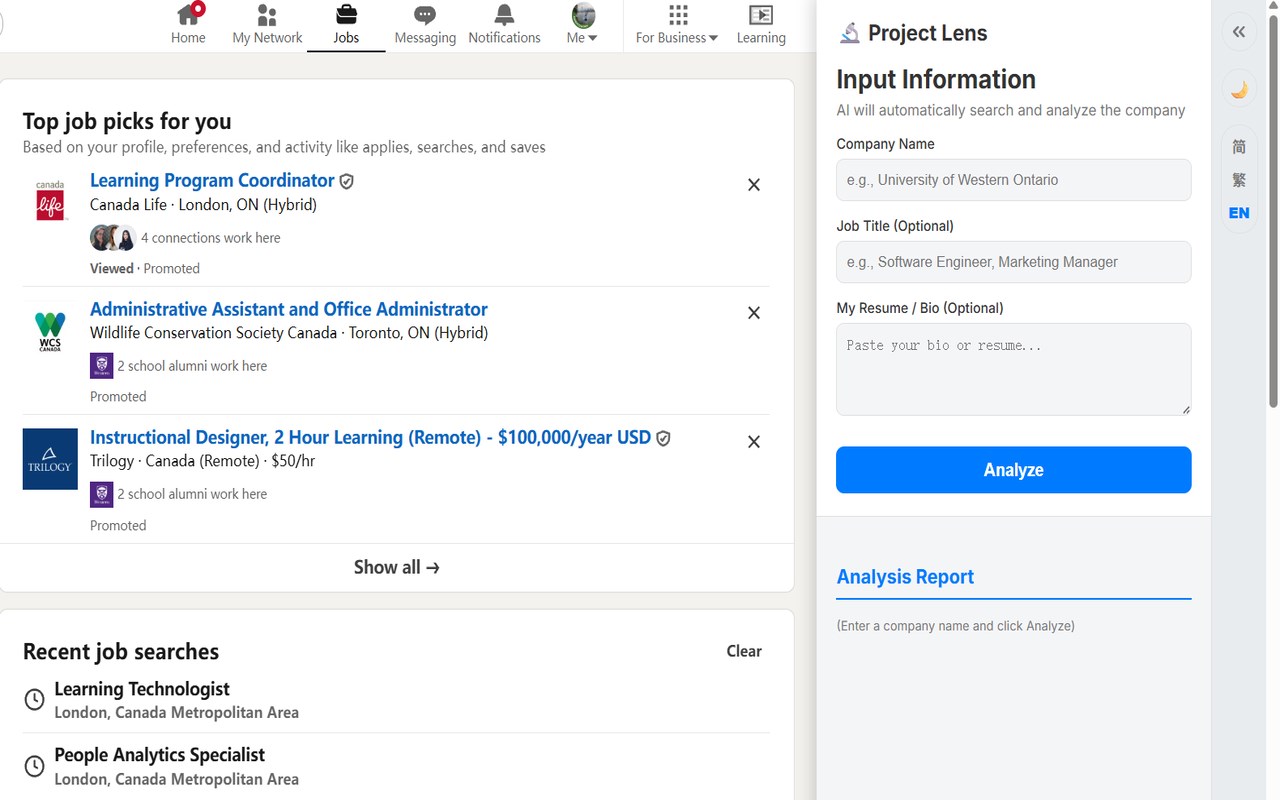Toggle dark mode moon icon

1239,90
